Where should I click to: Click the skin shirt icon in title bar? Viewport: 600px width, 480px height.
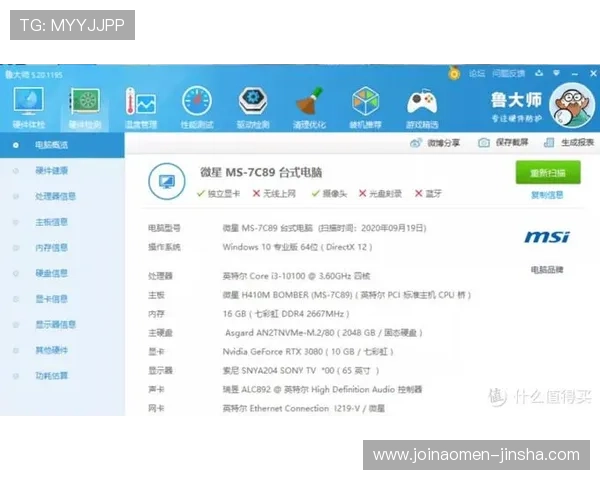point(539,73)
